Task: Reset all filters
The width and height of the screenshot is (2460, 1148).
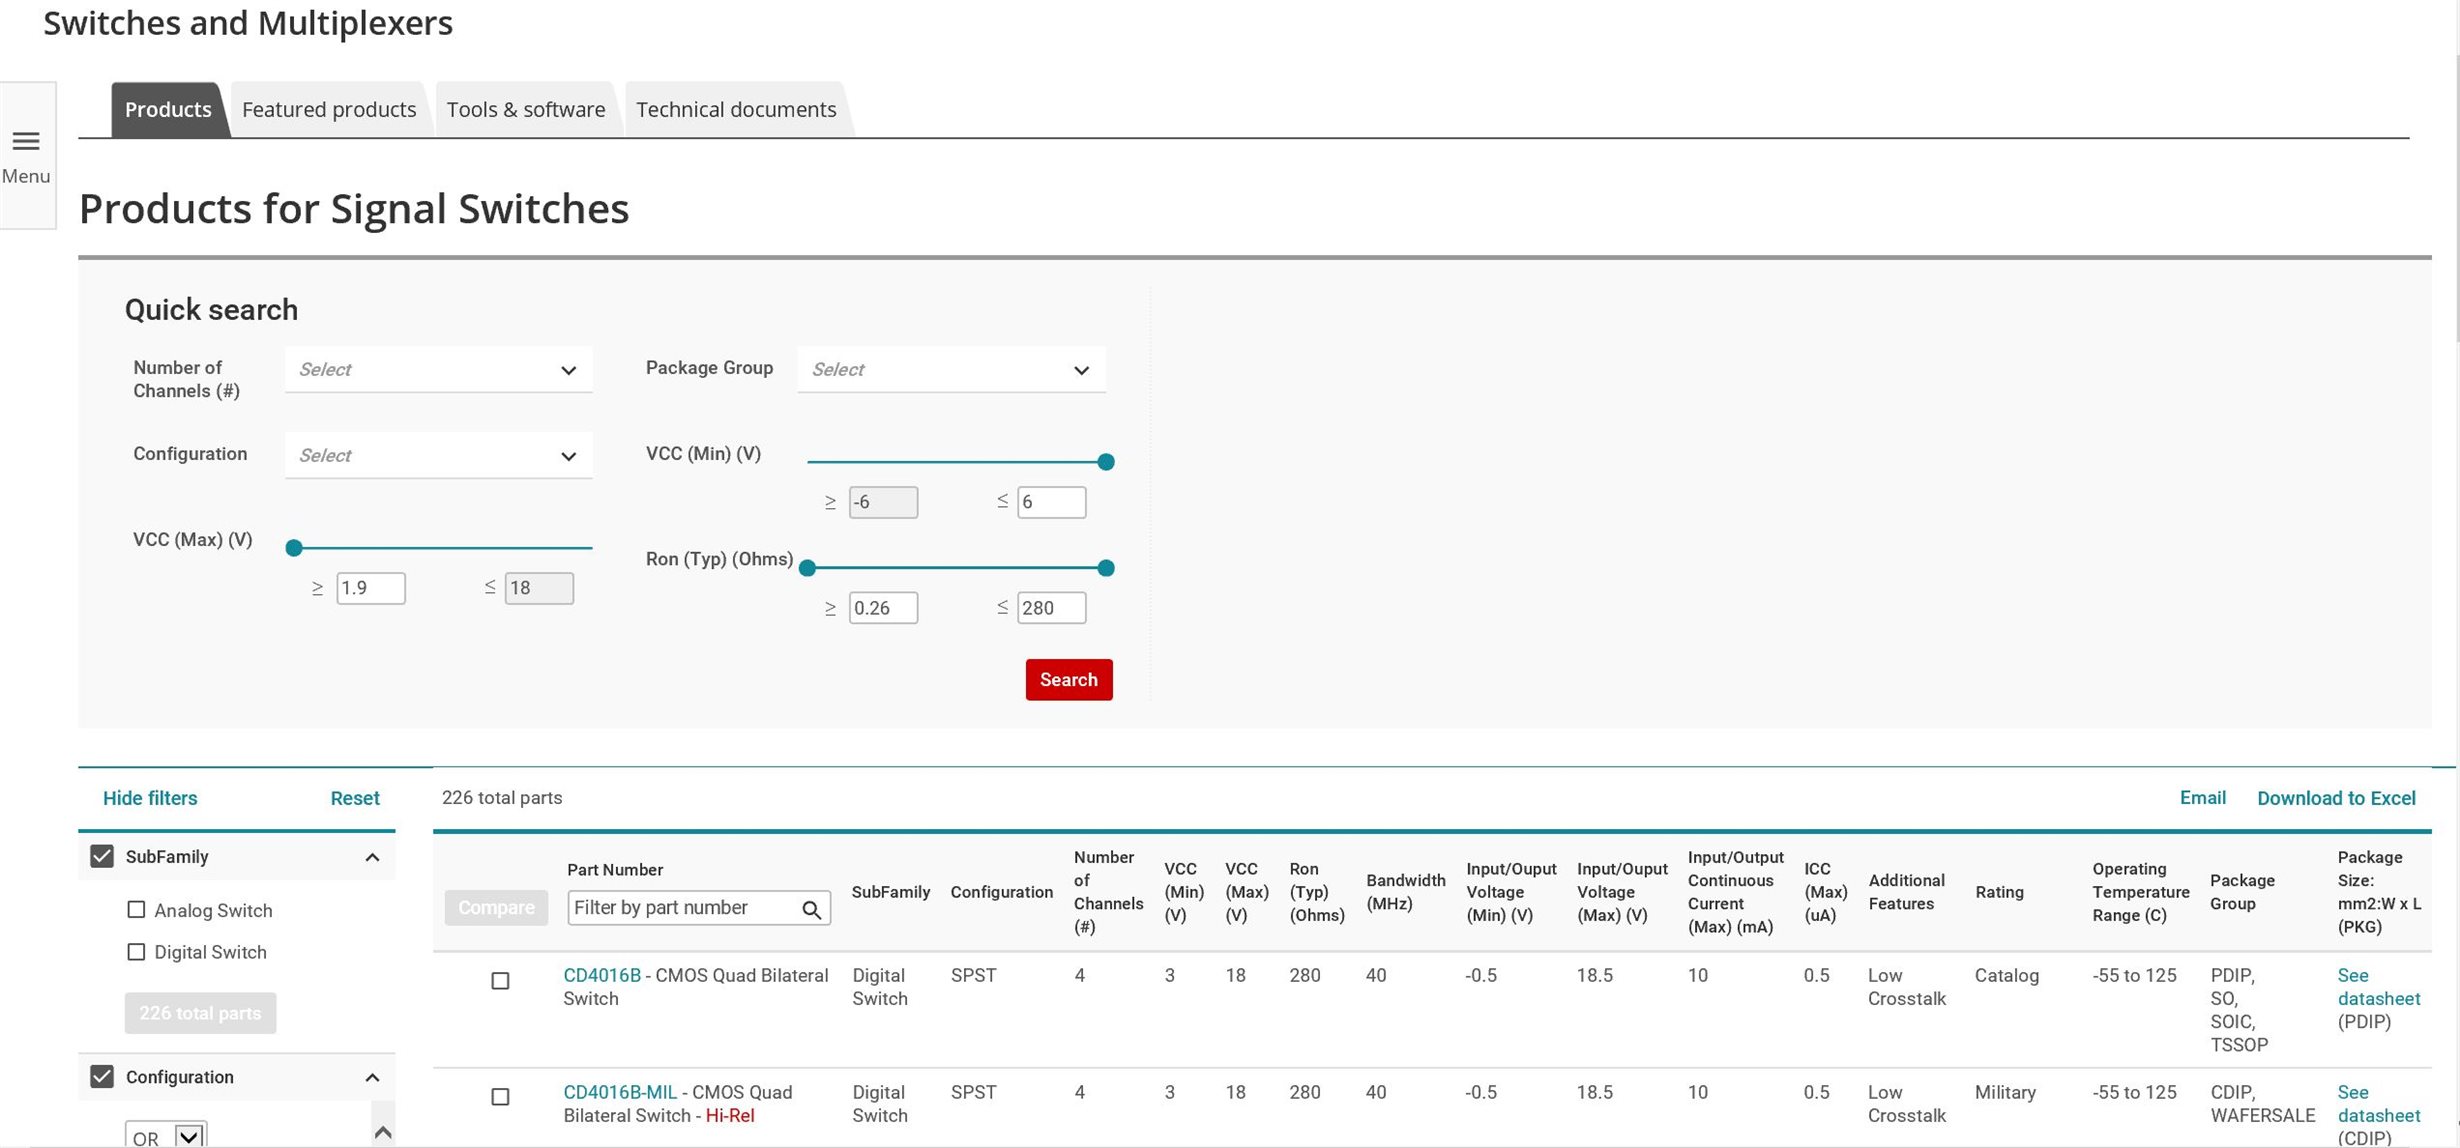Action: click(x=355, y=798)
